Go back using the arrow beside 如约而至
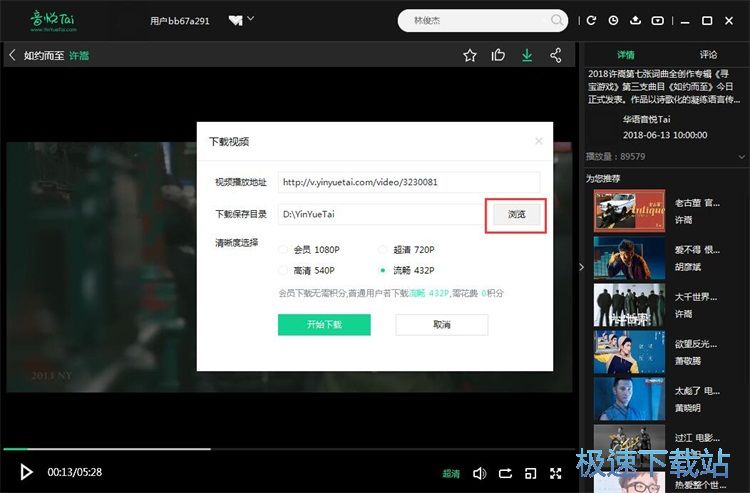Image resolution: width=750 pixels, height=493 pixels. 12,55
